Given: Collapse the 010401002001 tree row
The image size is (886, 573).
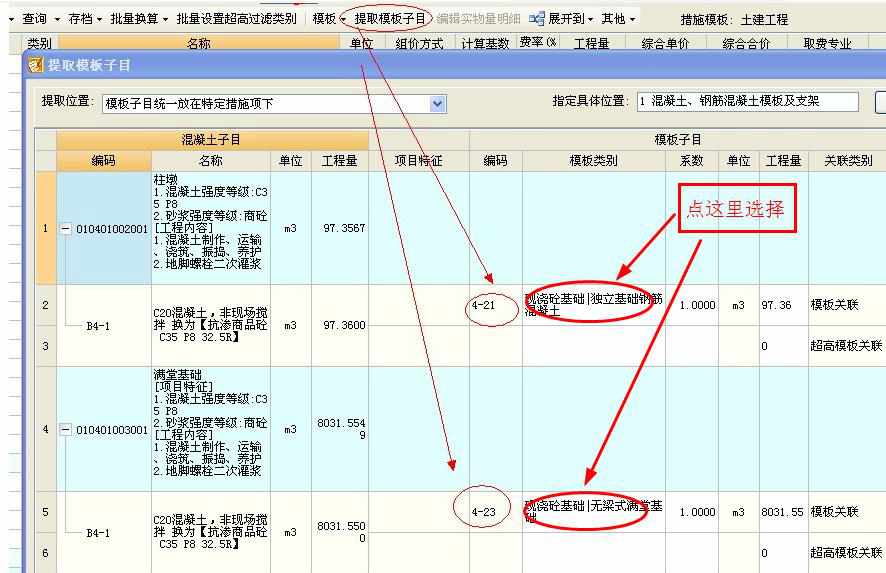Looking at the screenshot, I should (66, 229).
